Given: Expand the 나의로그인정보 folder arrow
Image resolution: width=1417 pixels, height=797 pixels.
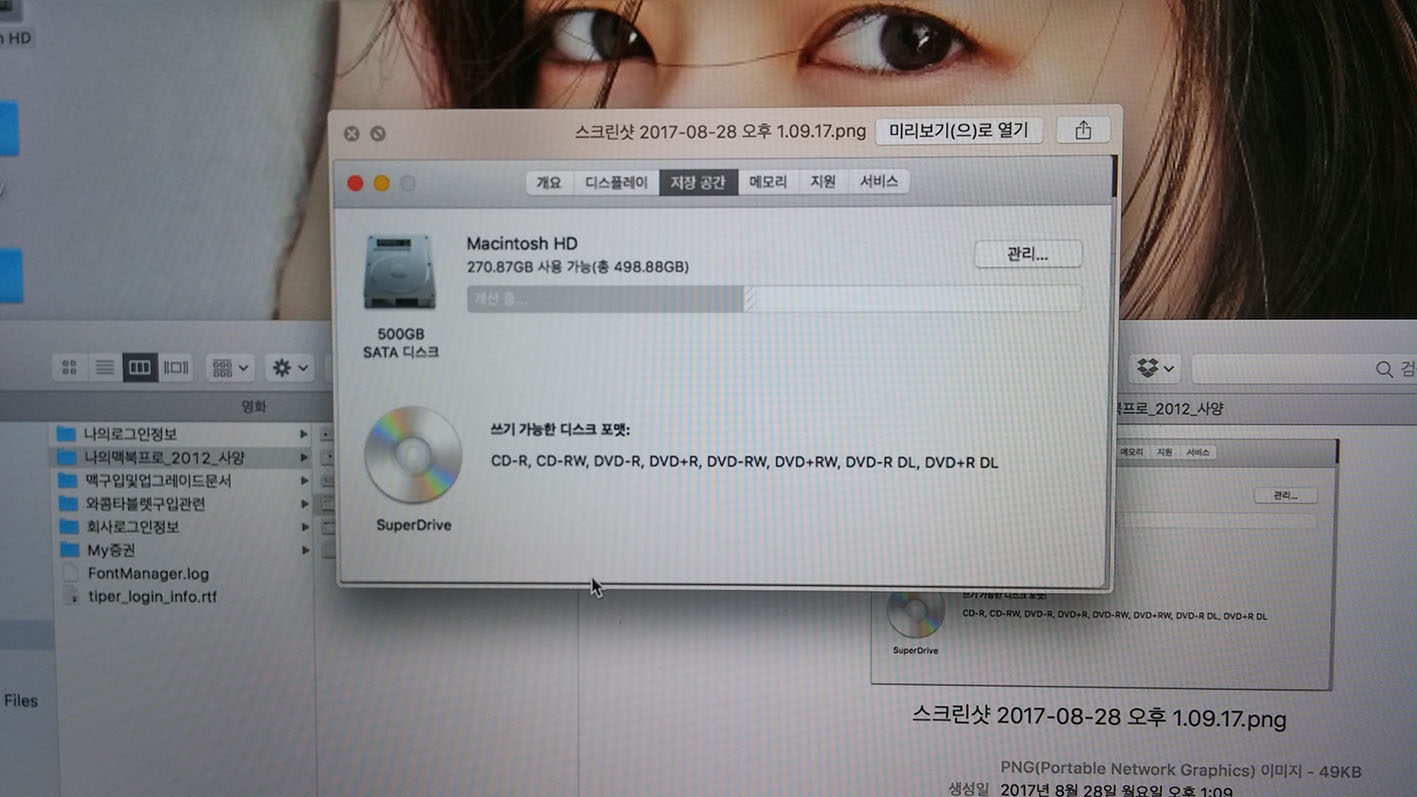Looking at the screenshot, I should (304, 434).
